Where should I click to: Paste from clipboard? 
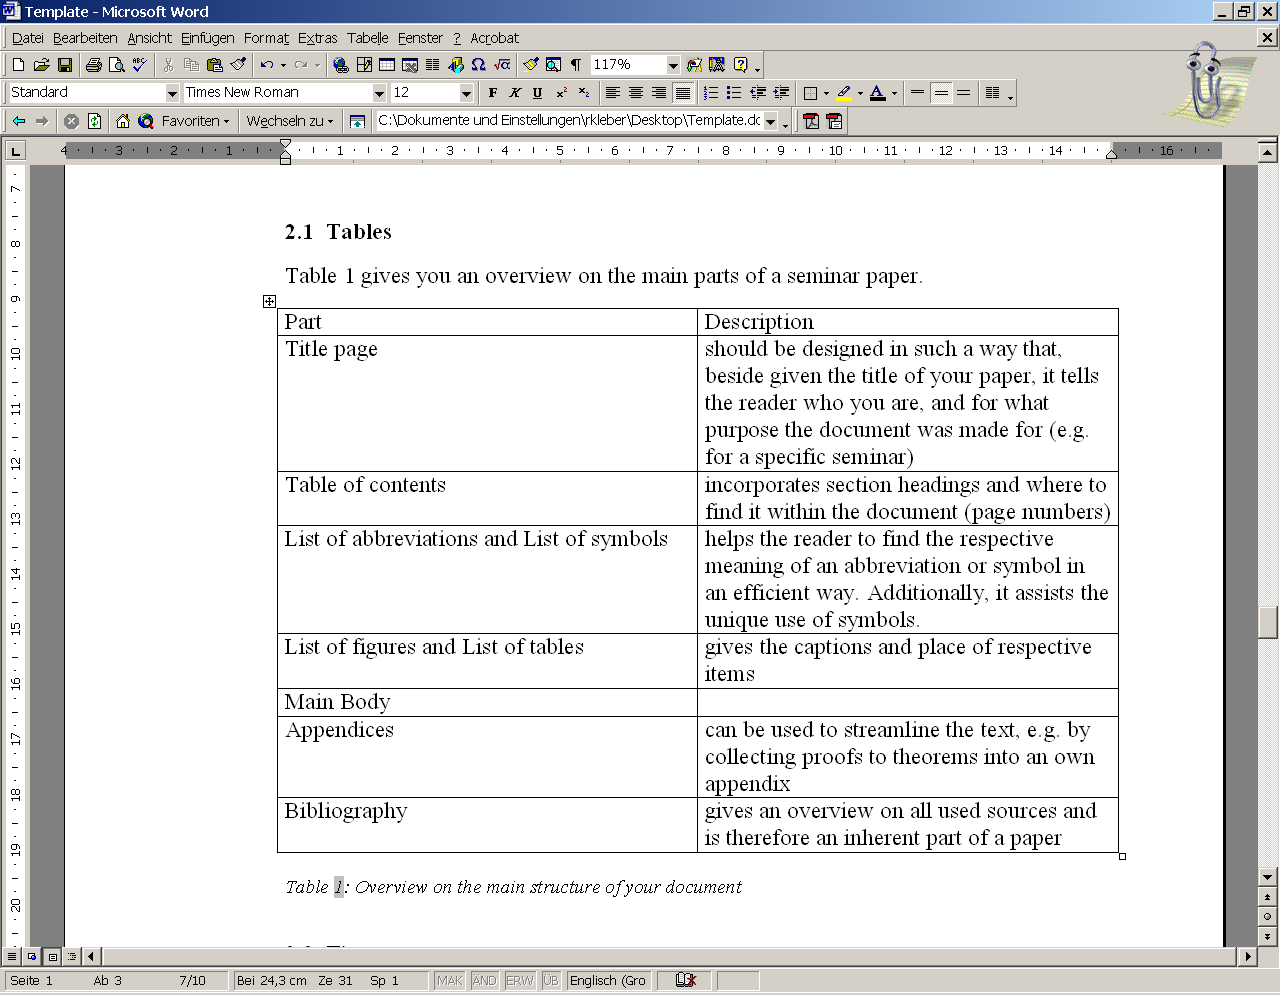(x=214, y=65)
